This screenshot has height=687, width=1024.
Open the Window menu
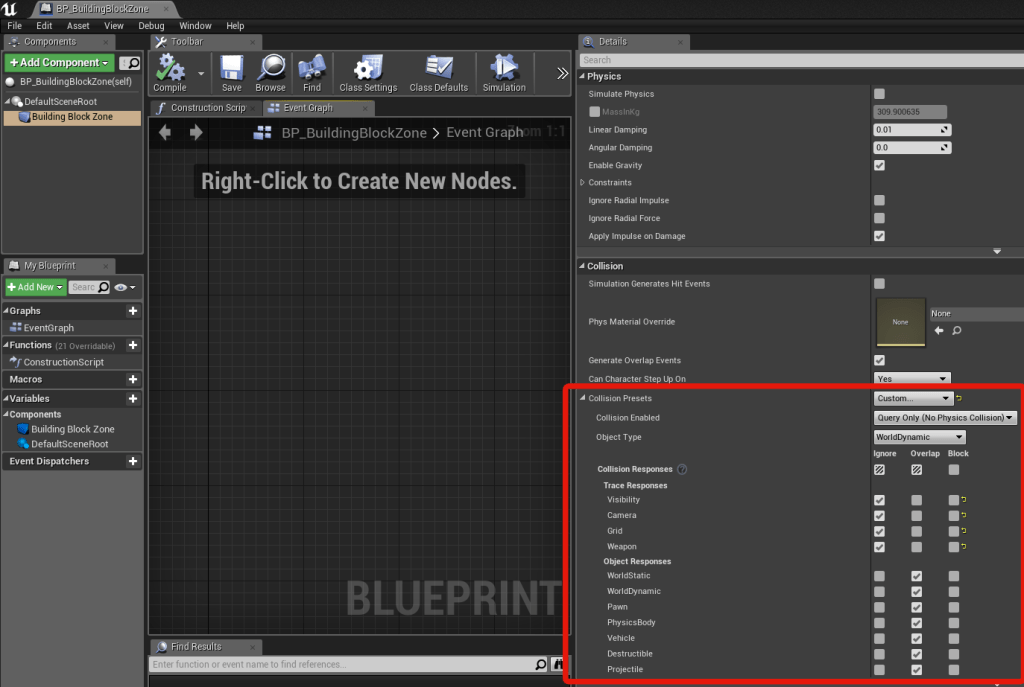(x=195, y=25)
